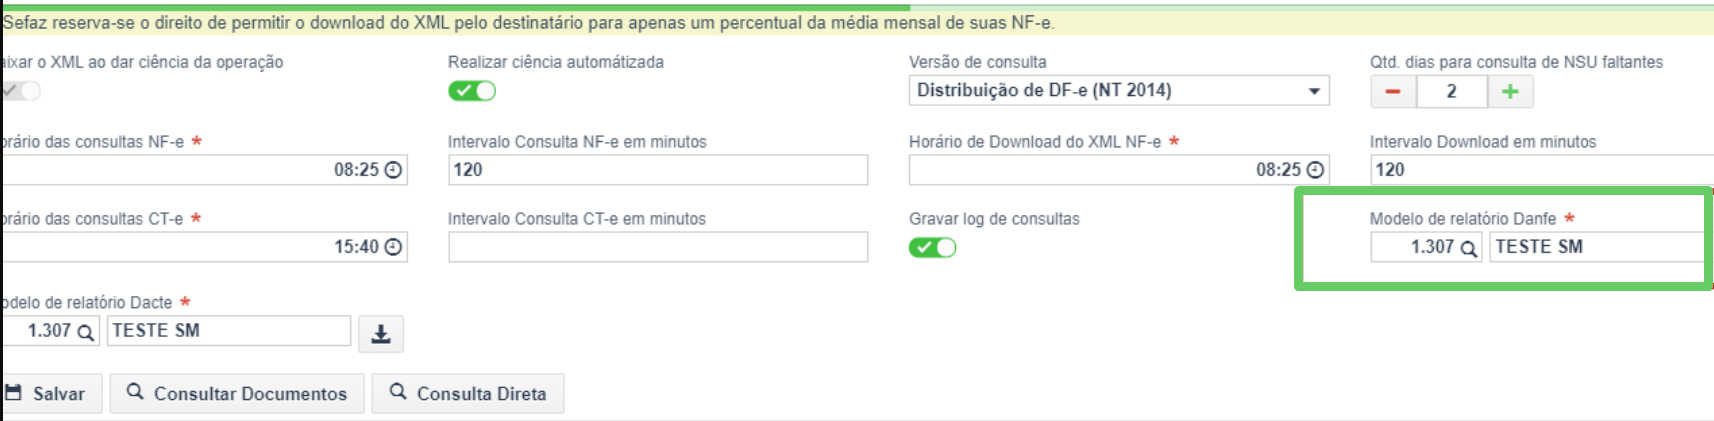Toggle Realizar ciência automátizada switch
This screenshot has width=1714, height=421.
(472, 91)
